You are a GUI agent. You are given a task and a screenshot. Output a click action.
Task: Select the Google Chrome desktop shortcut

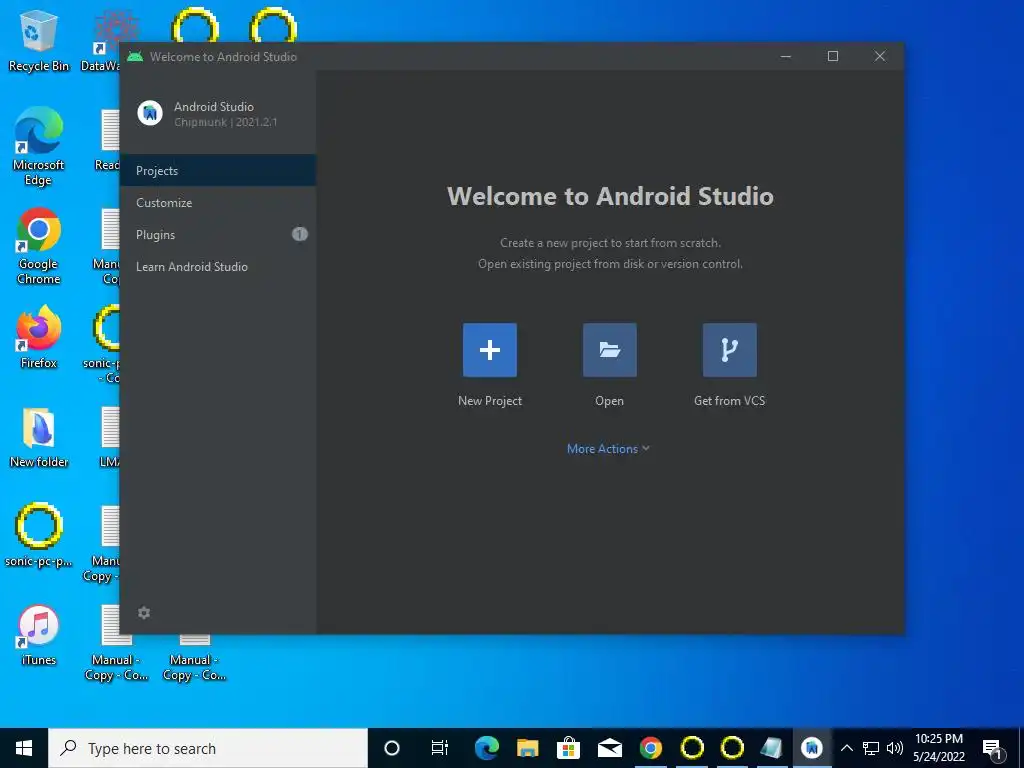click(x=39, y=247)
